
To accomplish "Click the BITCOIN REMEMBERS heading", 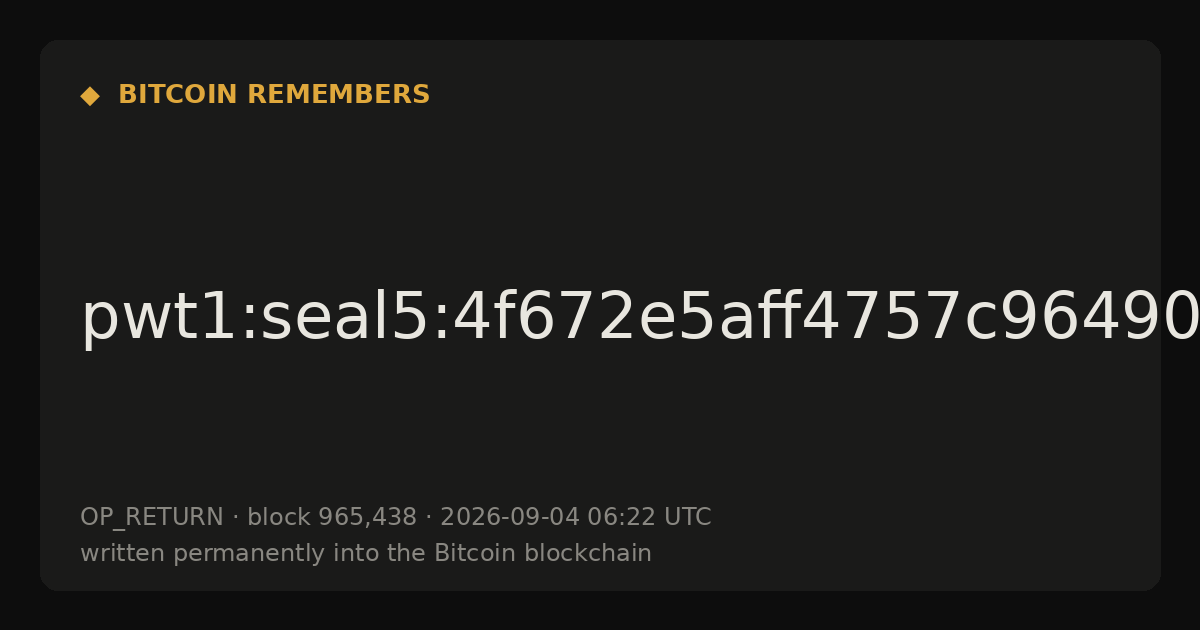I will [x=274, y=95].
